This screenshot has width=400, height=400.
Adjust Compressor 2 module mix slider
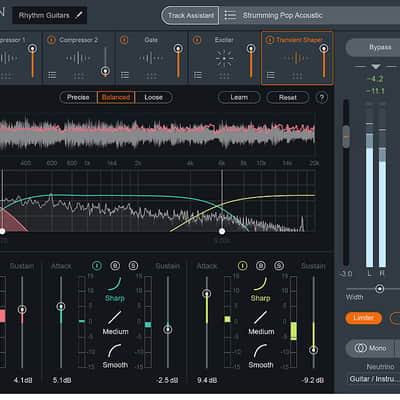(x=105, y=71)
